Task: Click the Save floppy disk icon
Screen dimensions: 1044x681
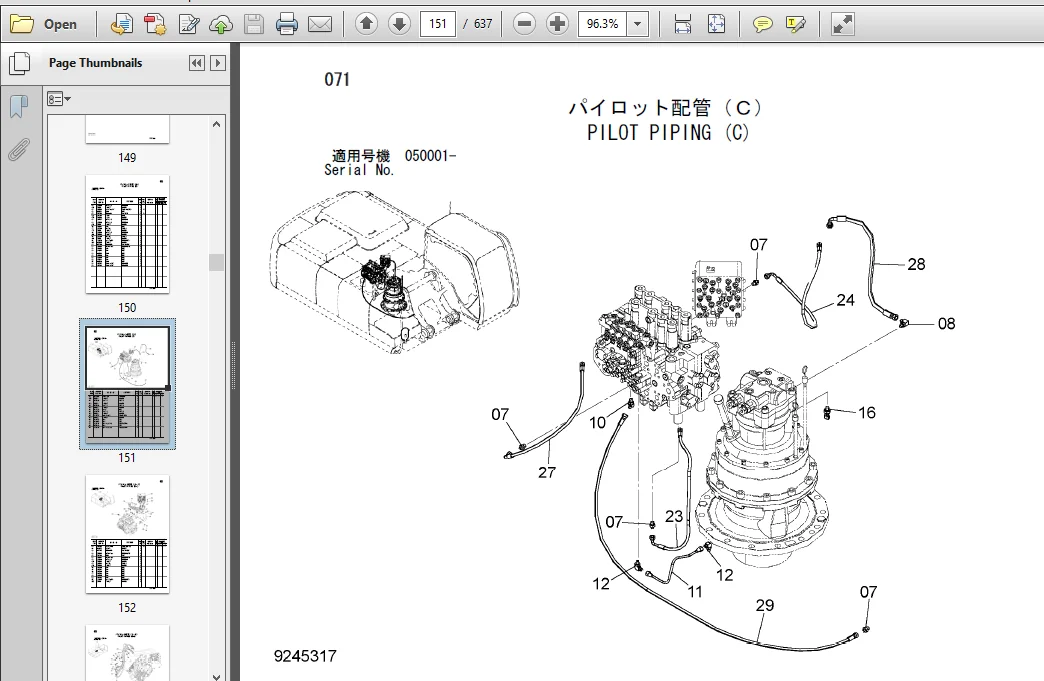Action: (254, 25)
